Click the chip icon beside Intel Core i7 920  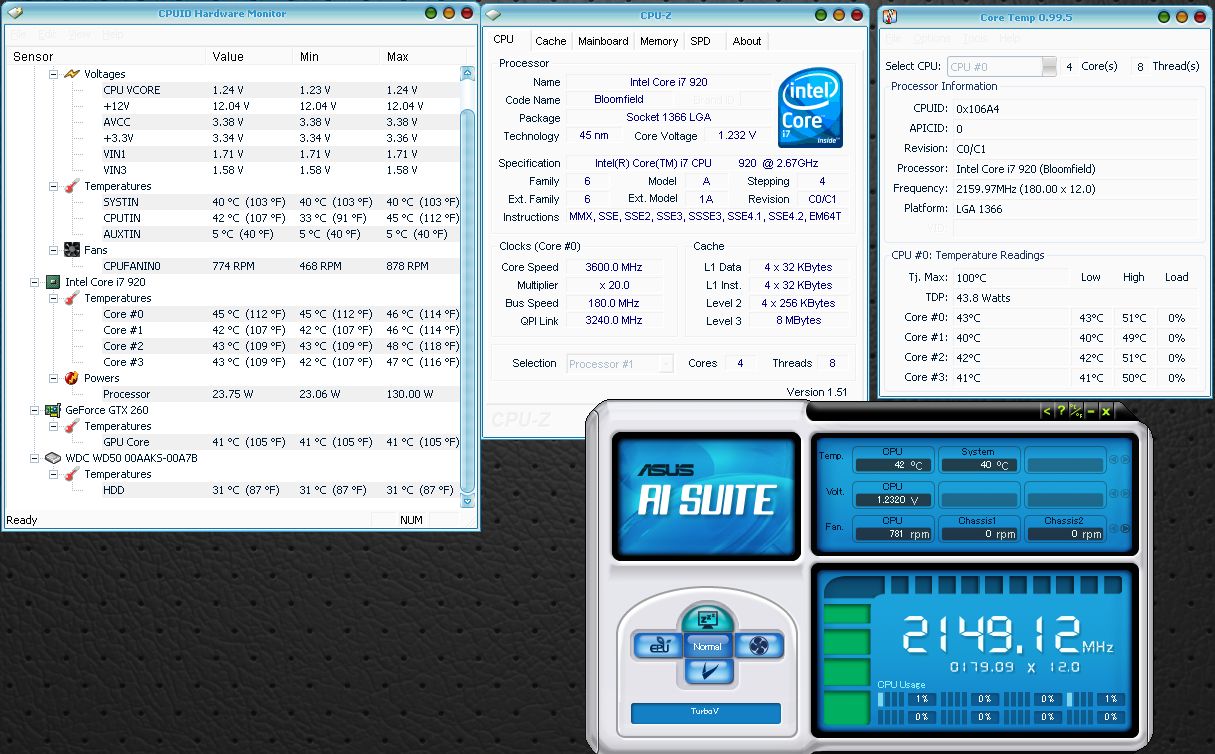(54, 282)
